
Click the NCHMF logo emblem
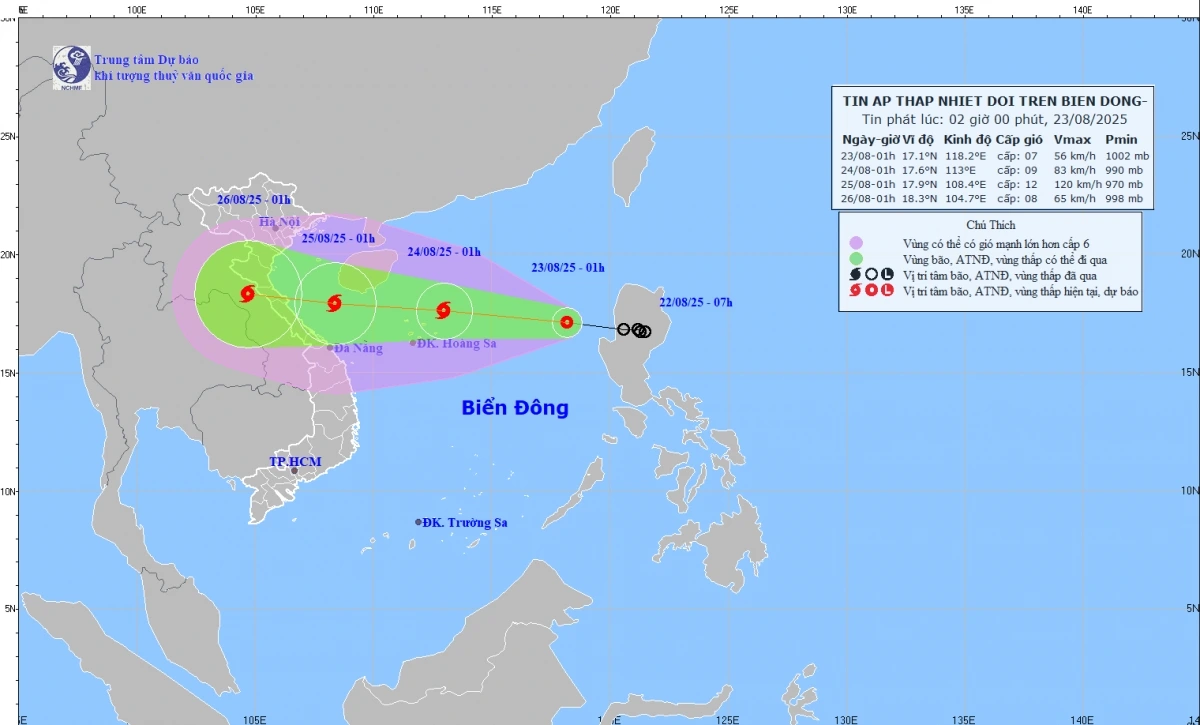[72, 68]
